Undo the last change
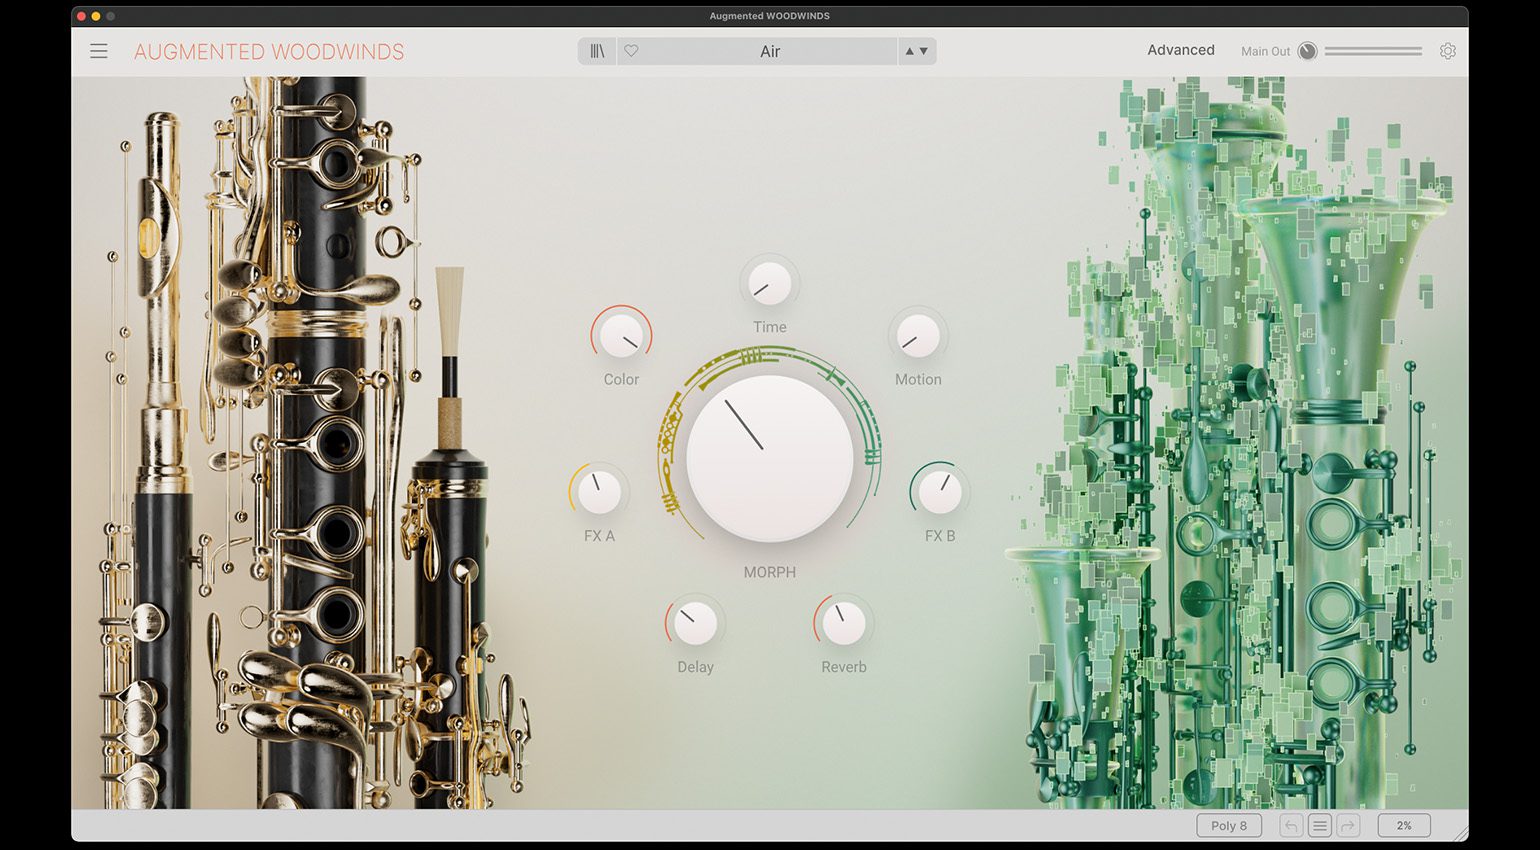 pos(1291,826)
